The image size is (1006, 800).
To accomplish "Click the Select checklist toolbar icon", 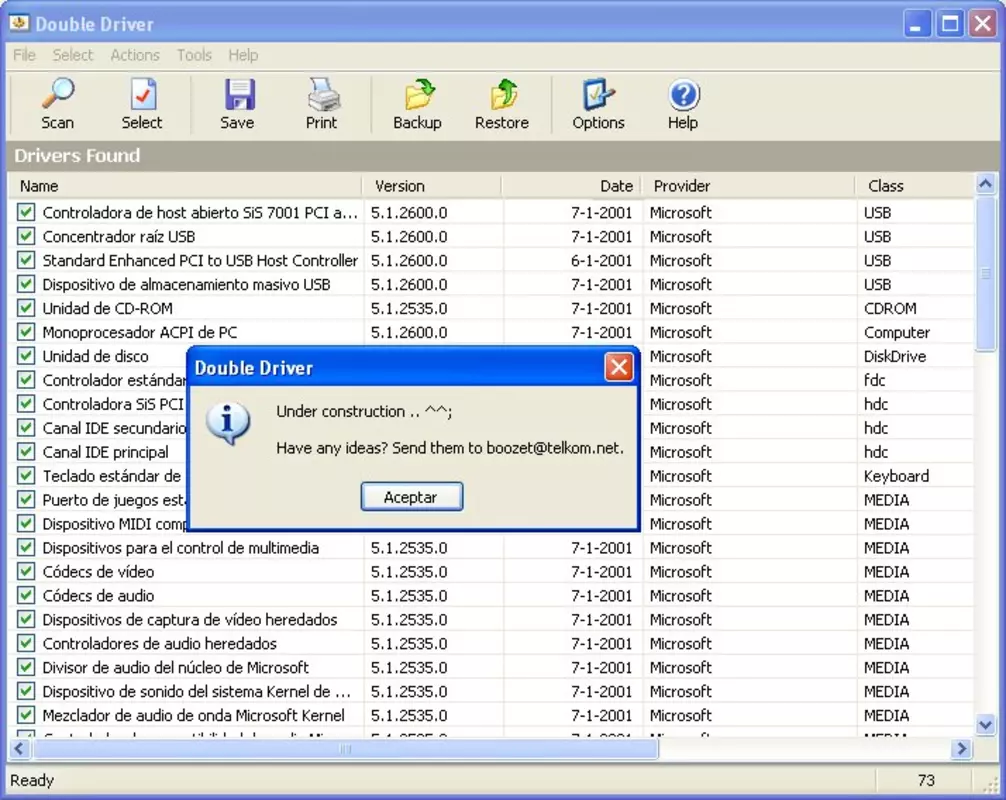I will click(142, 94).
